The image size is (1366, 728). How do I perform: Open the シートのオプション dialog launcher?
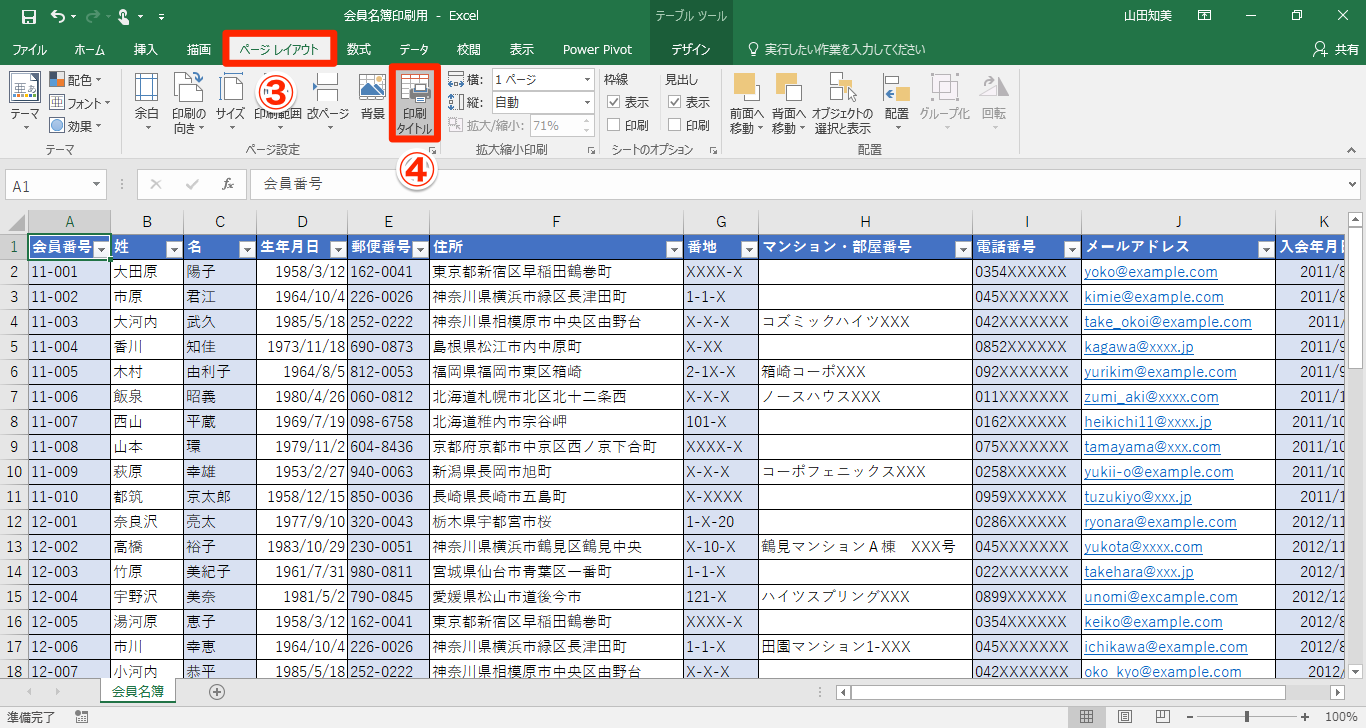(713, 150)
